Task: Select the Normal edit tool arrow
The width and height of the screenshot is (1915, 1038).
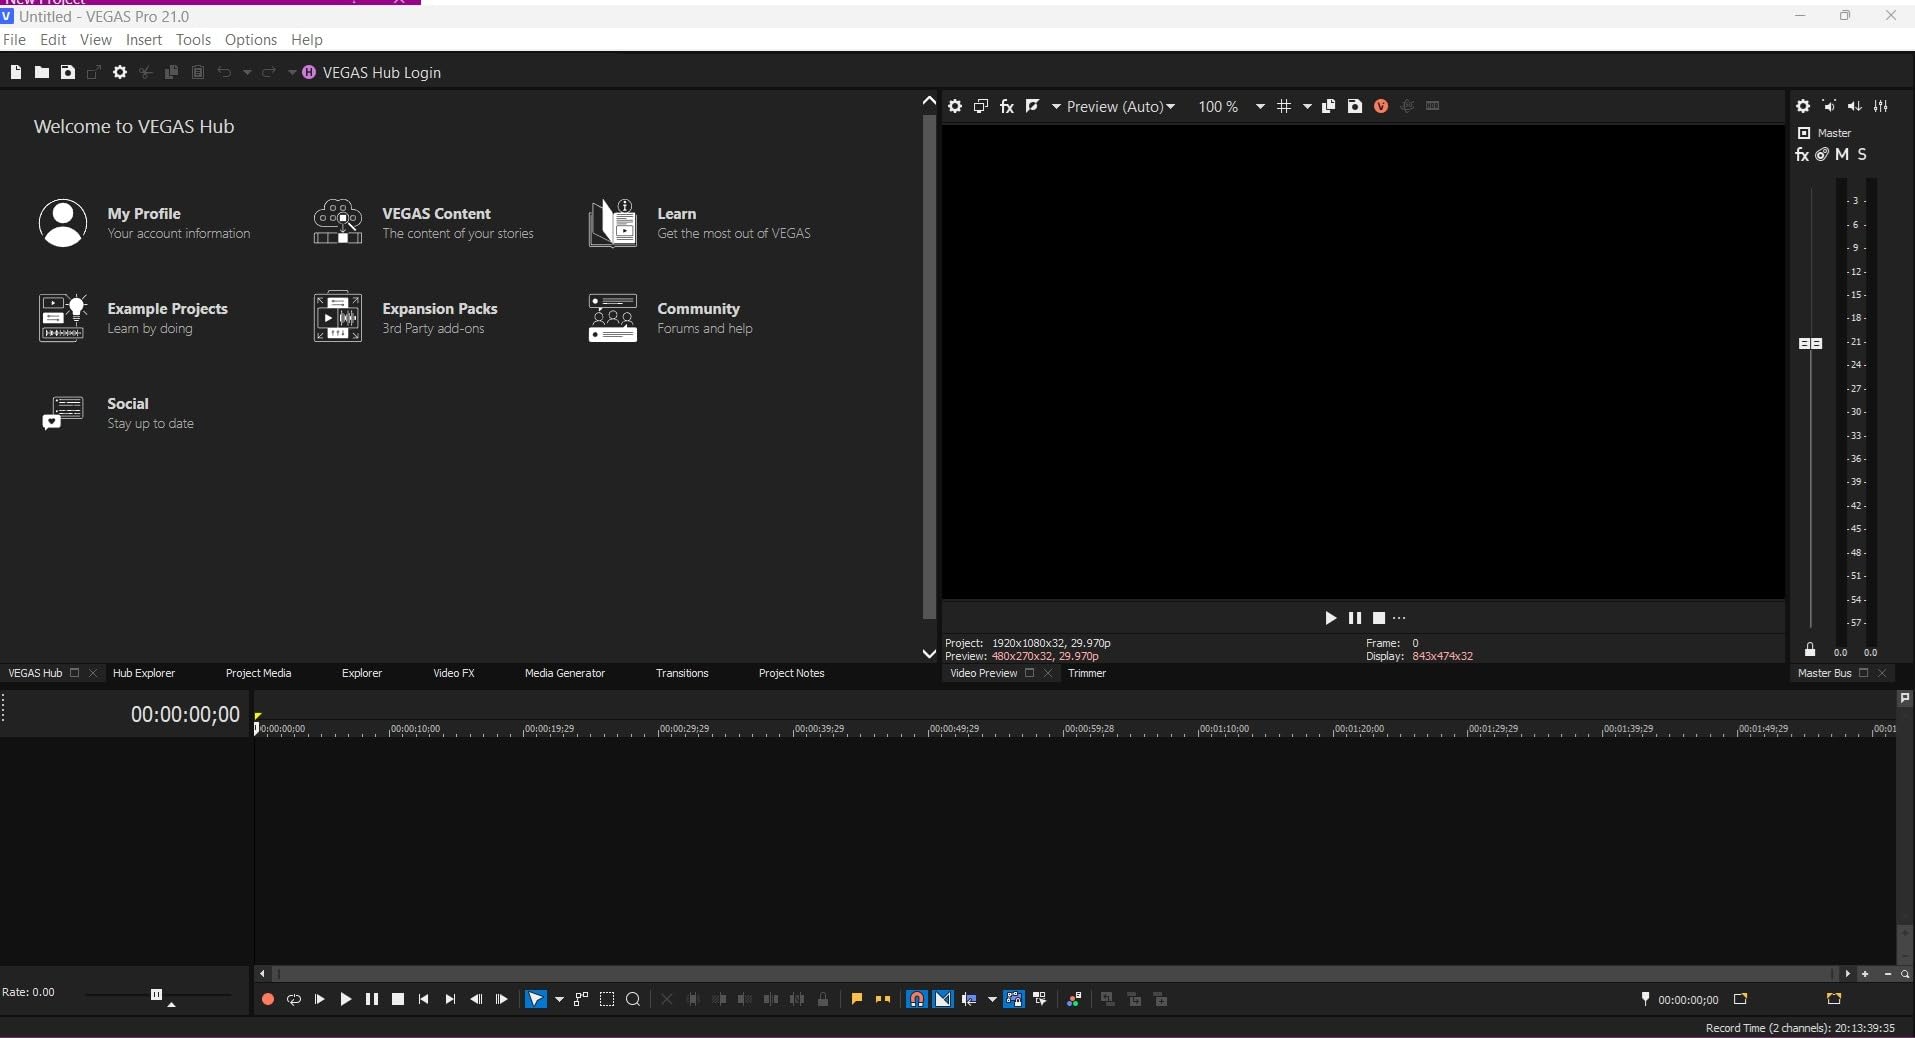Action: click(x=536, y=999)
